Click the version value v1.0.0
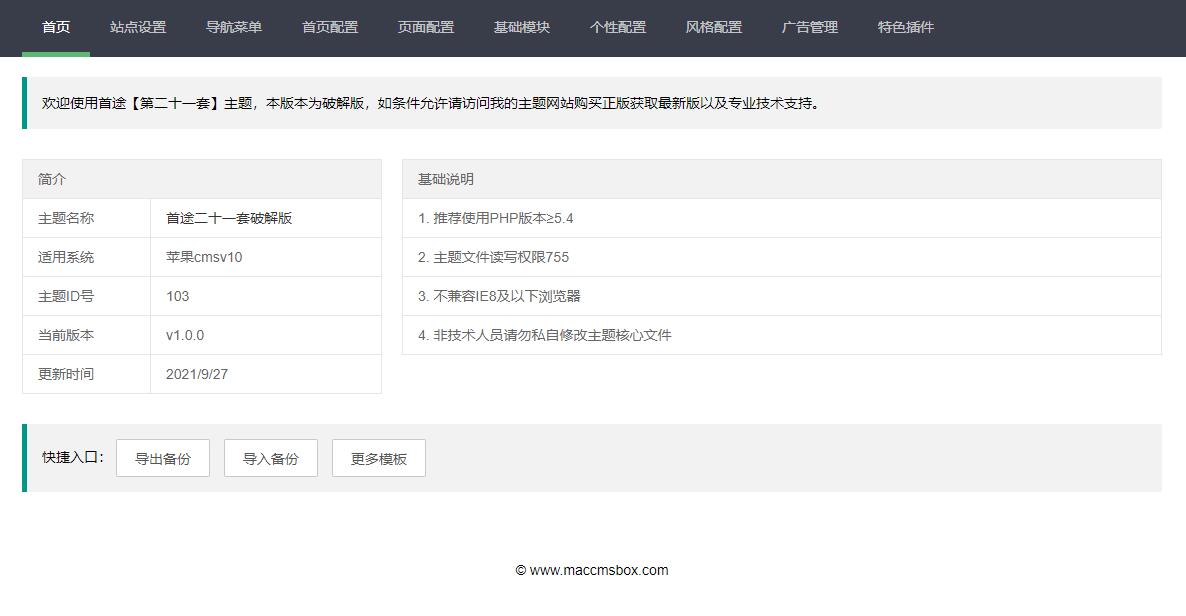 pos(185,335)
